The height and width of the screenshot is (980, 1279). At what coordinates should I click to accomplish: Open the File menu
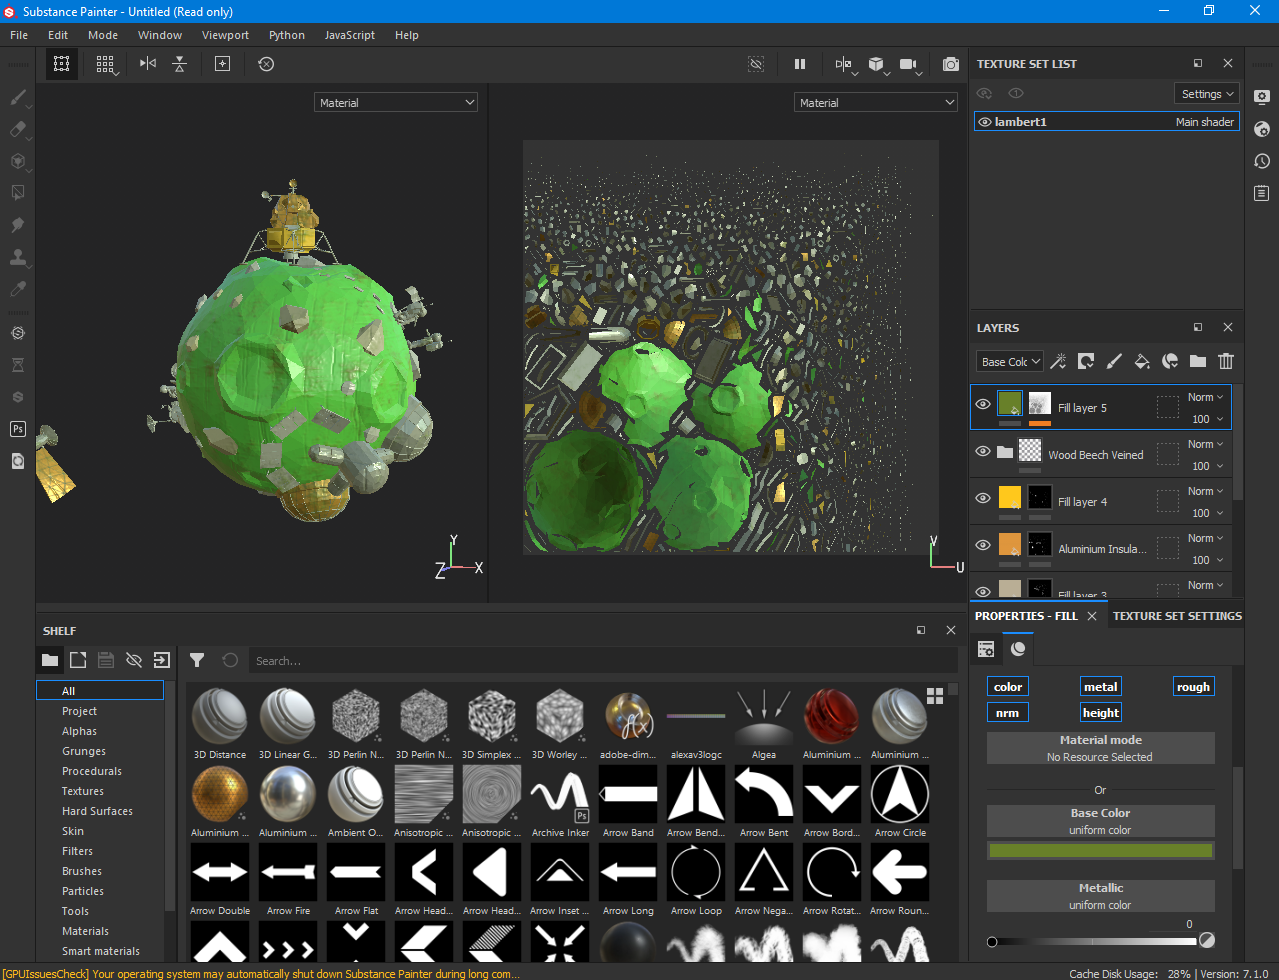(x=19, y=35)
